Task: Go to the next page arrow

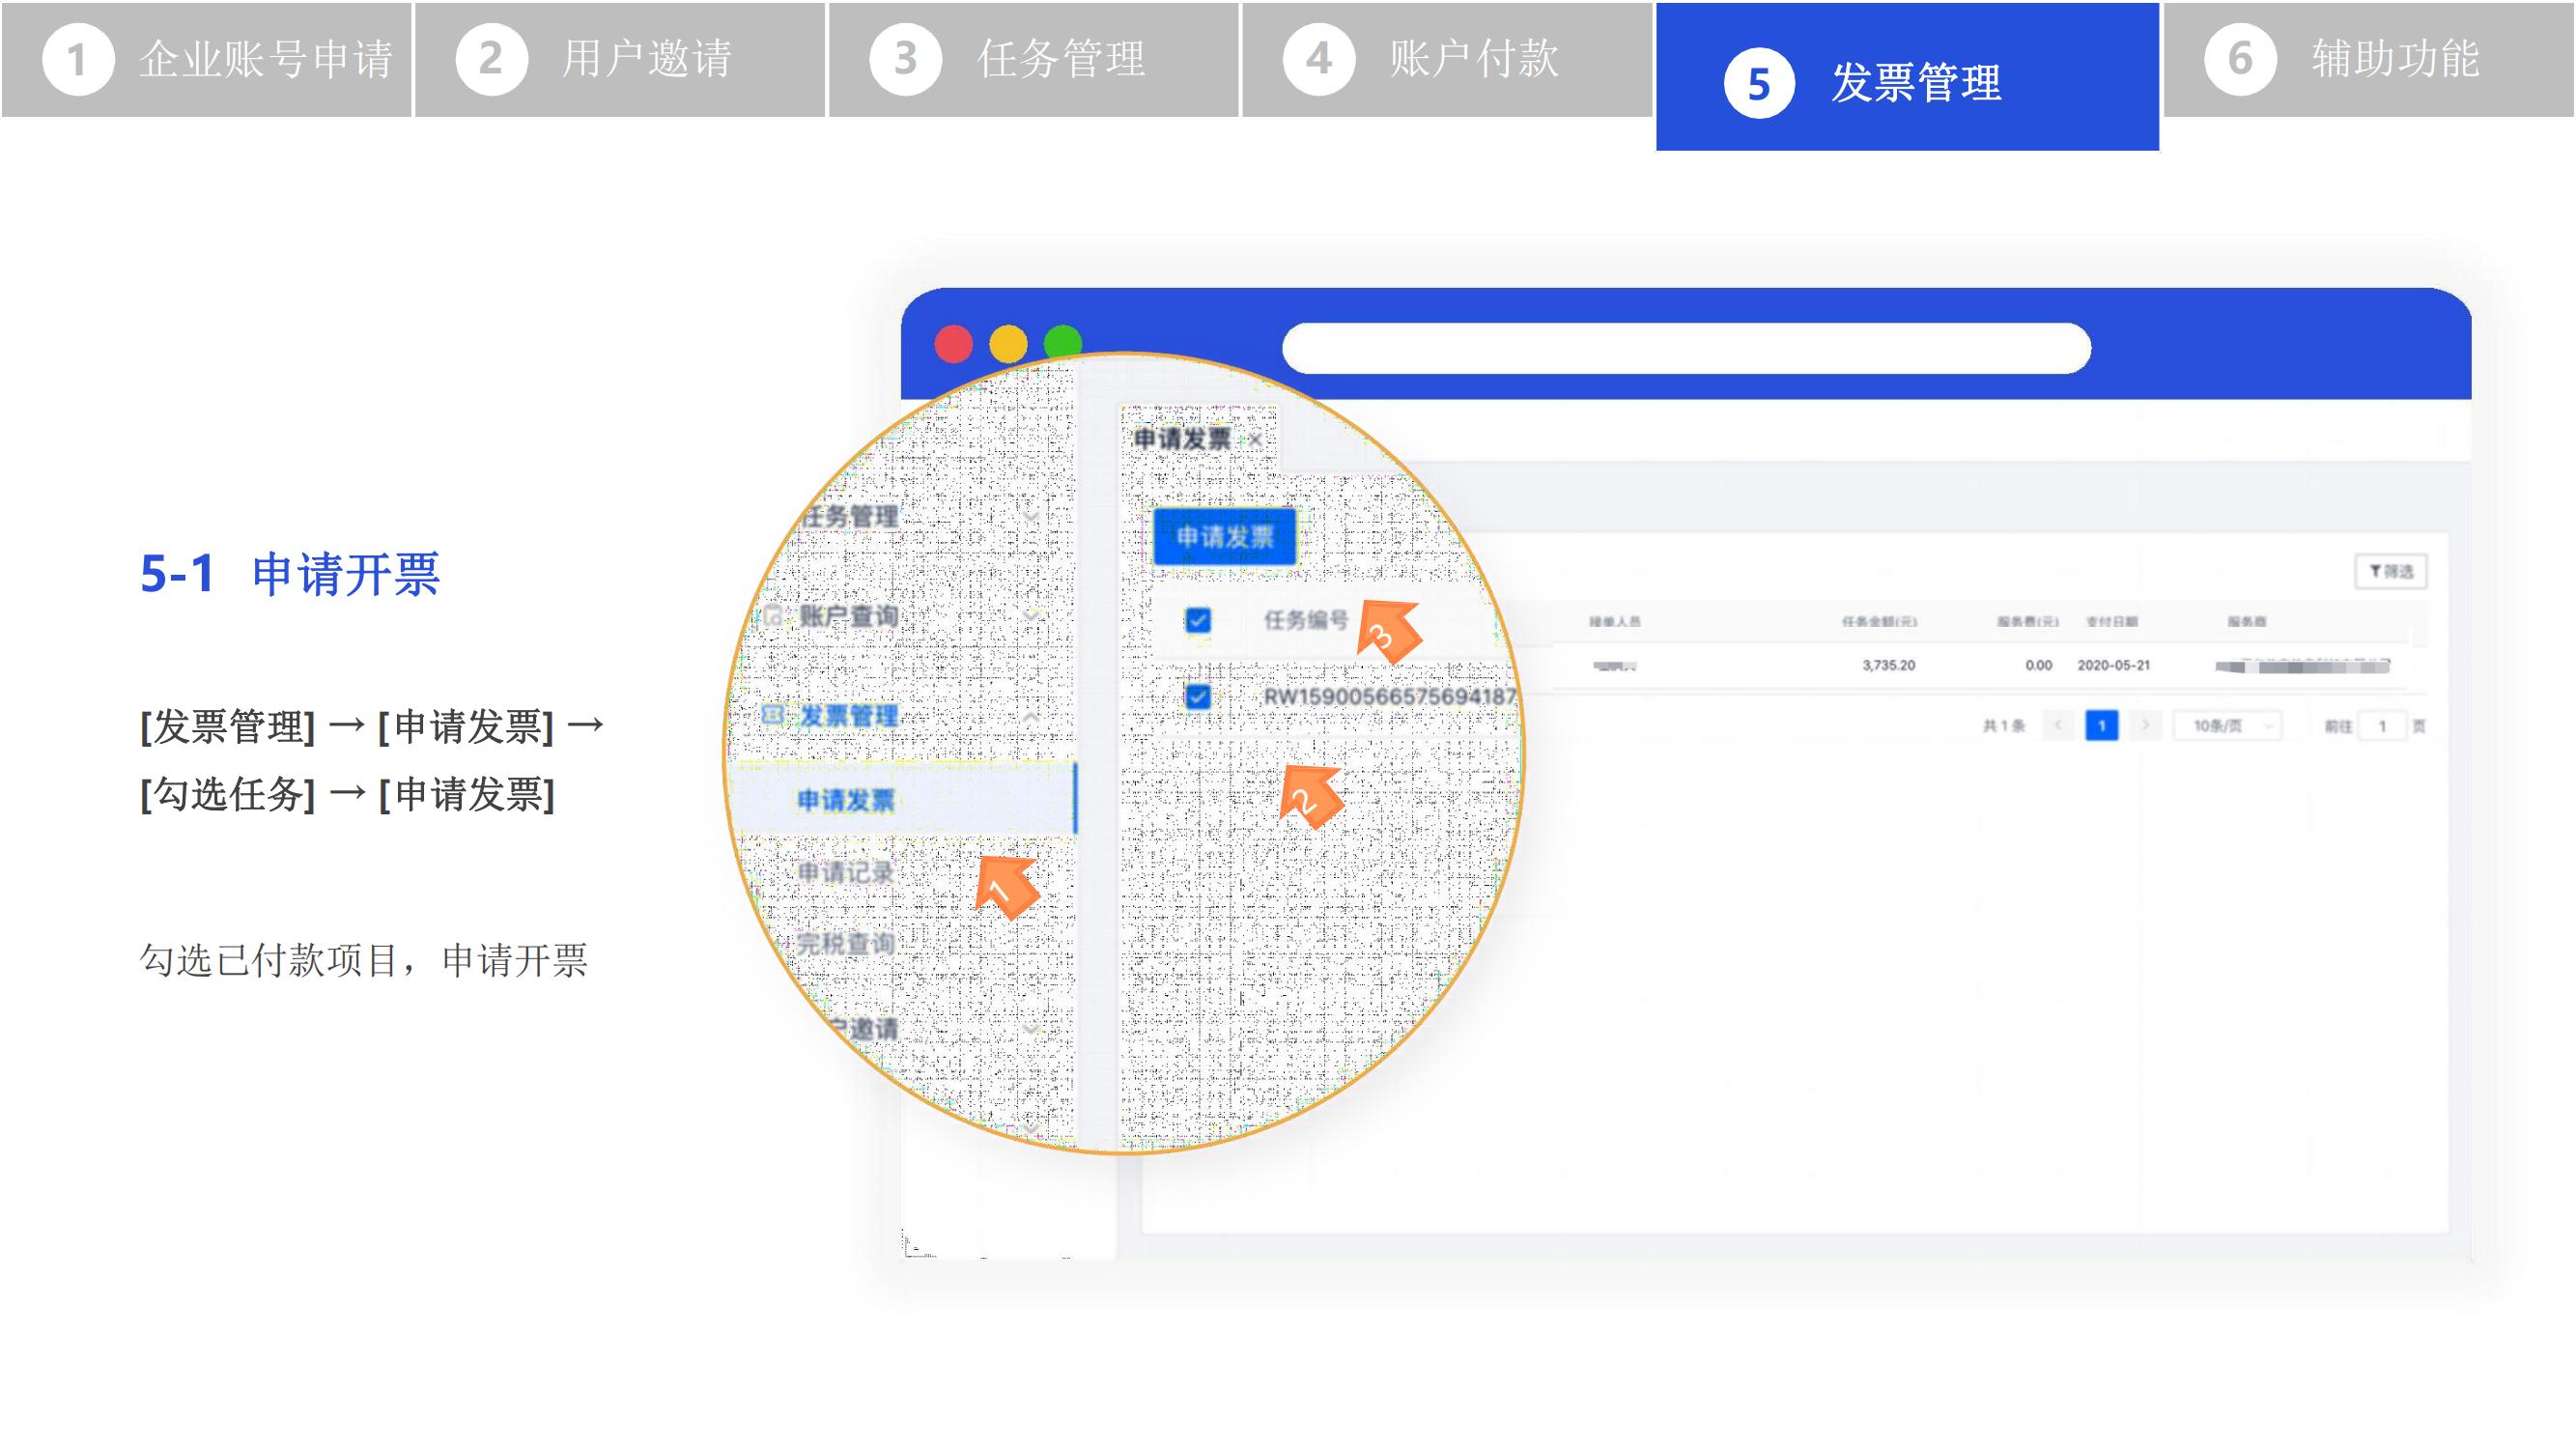Action: tap(2144, 726)
